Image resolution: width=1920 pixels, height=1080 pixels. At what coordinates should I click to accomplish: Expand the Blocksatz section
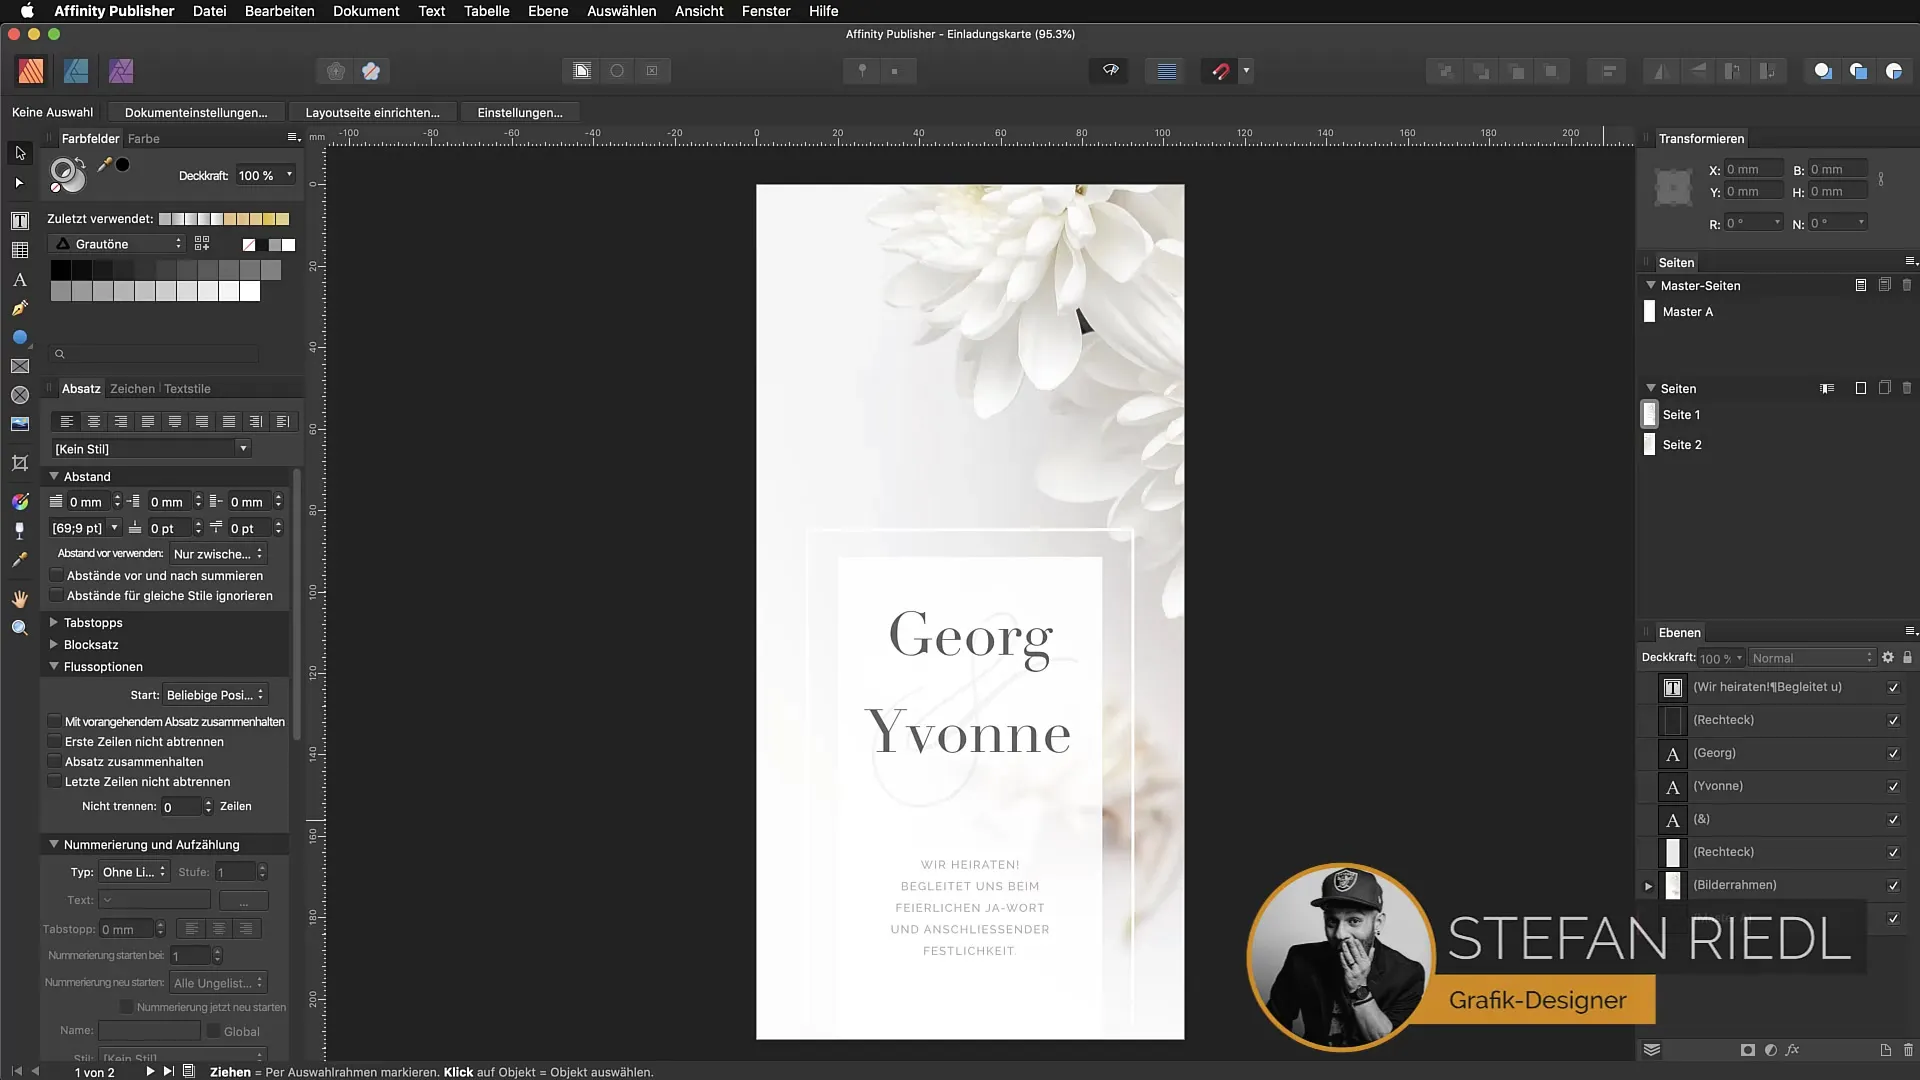54,644
